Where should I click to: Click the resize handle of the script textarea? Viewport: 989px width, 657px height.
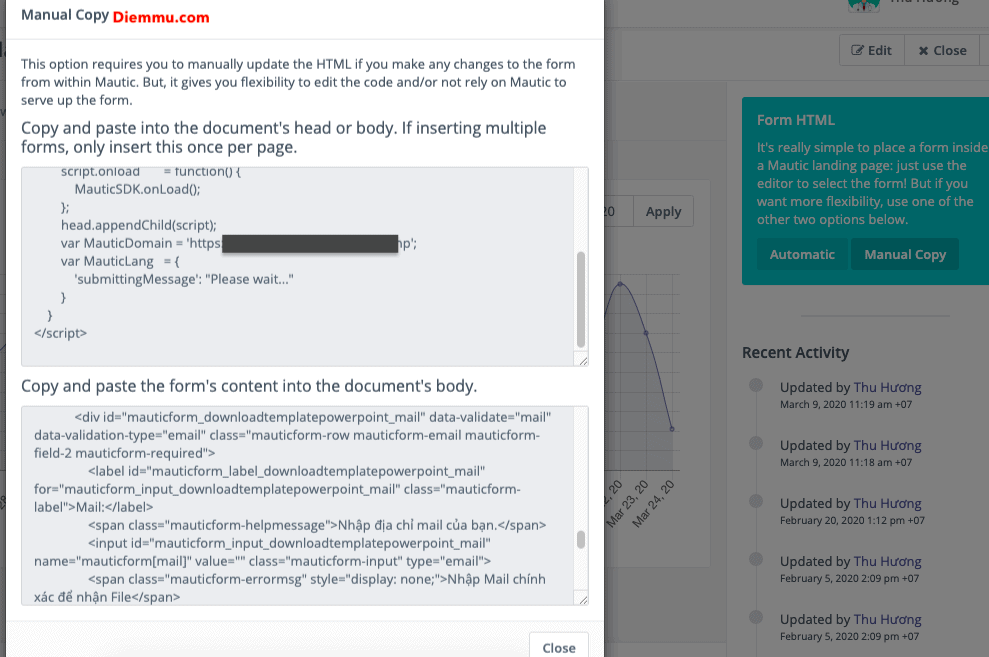(x=583, y=361)
